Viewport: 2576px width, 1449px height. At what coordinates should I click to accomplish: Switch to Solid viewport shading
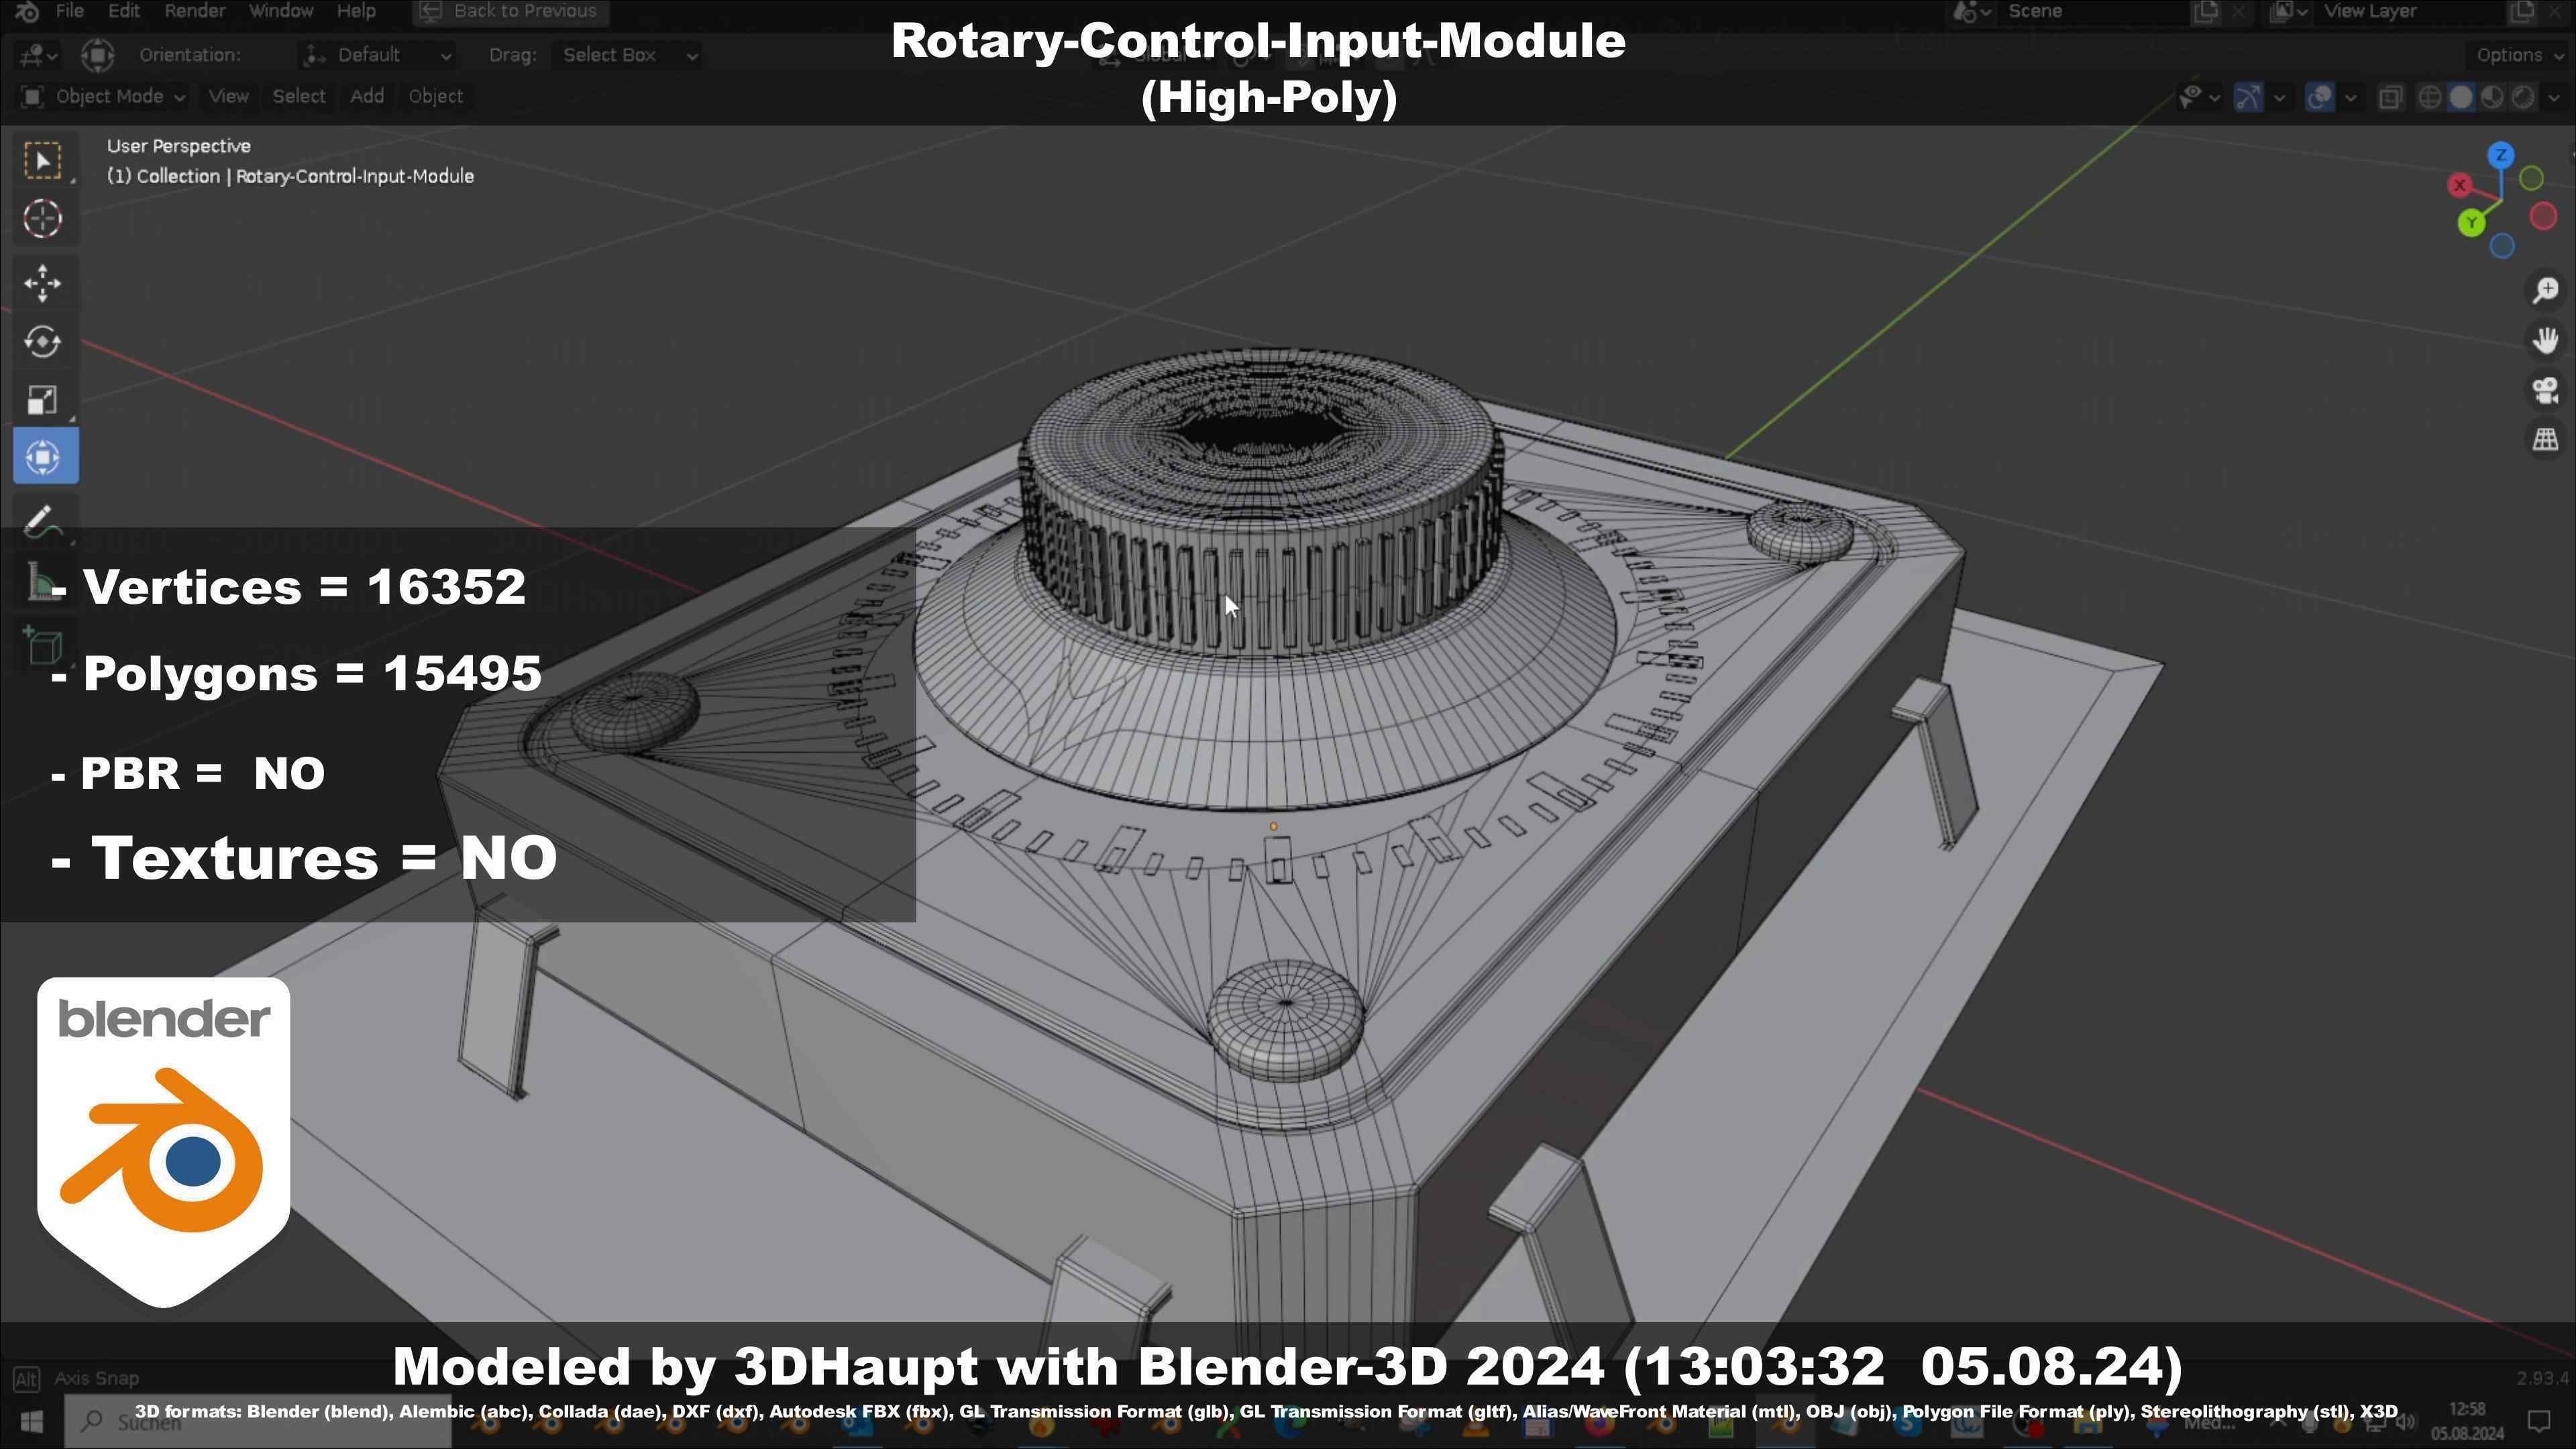tap(2461, 97)
